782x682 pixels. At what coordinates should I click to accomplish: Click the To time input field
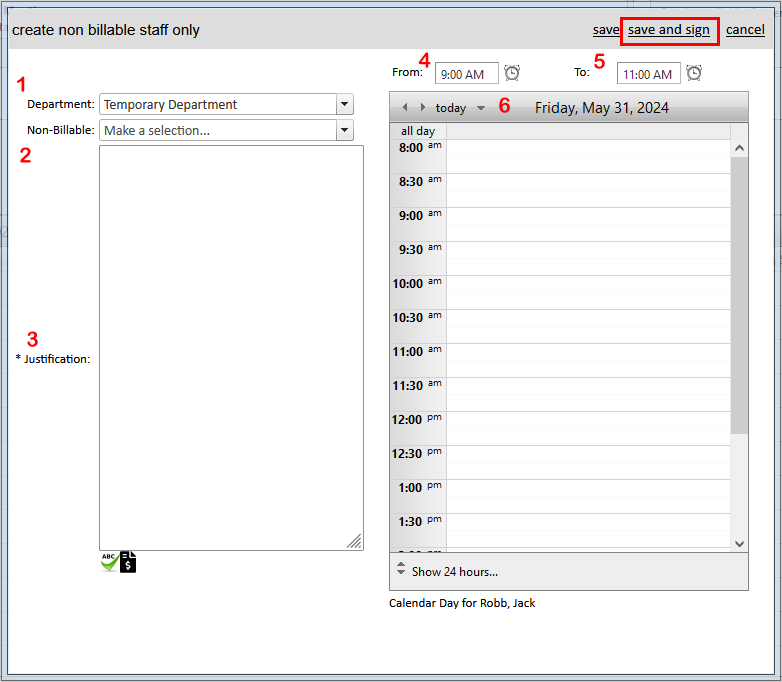tap(648, 74)
